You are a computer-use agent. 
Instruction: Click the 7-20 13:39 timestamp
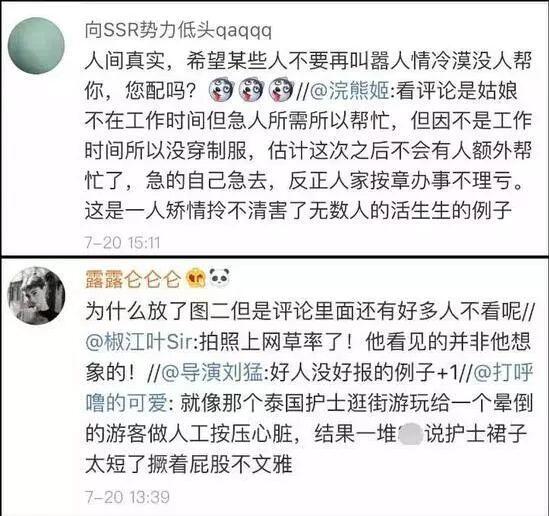pyautogui.click(x=127, y=497)
